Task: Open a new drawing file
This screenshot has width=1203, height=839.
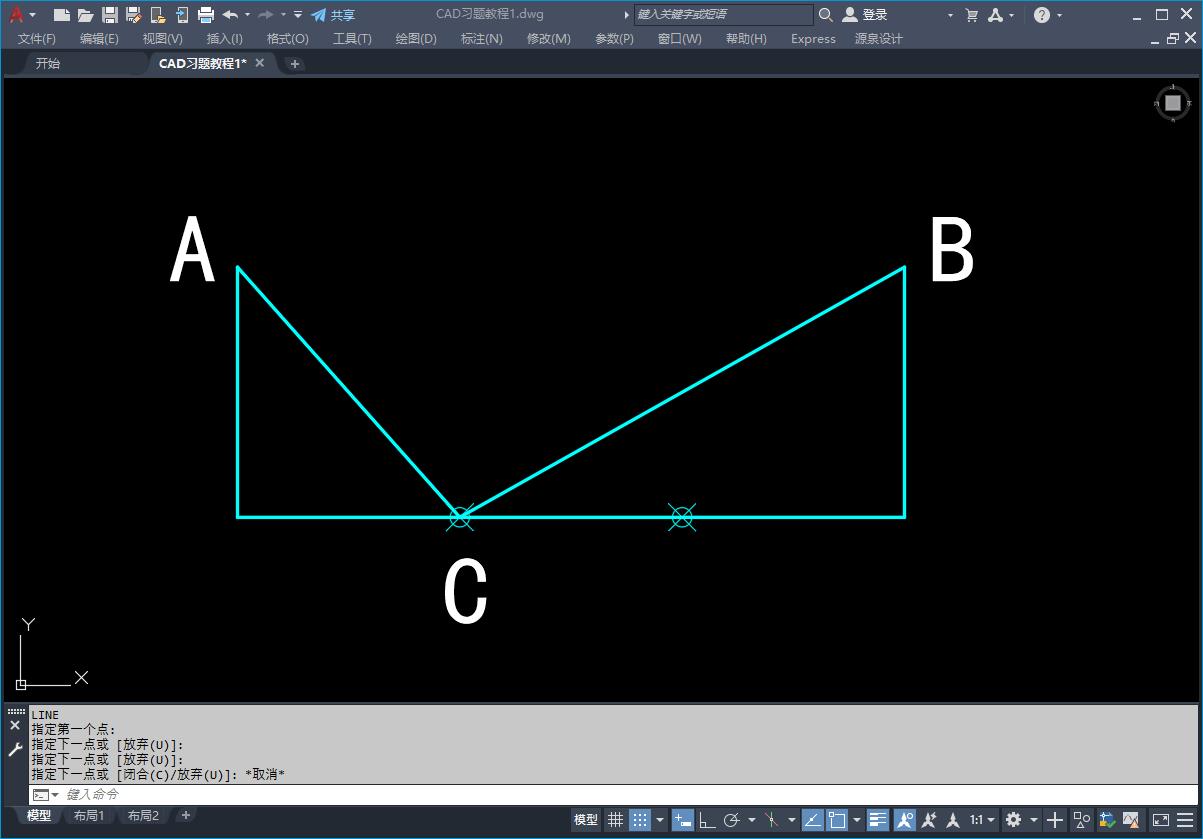Action: 61,15
